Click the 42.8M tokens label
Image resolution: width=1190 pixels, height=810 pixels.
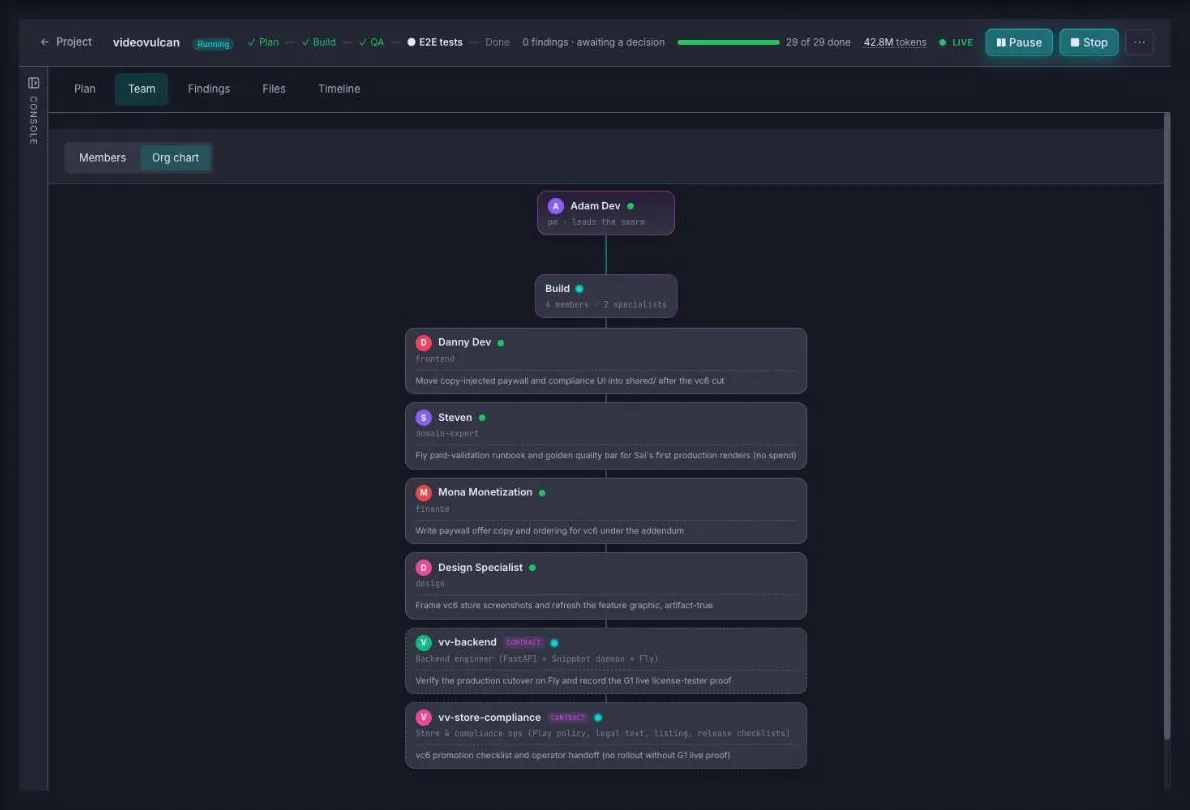click(x=895, y=43)
